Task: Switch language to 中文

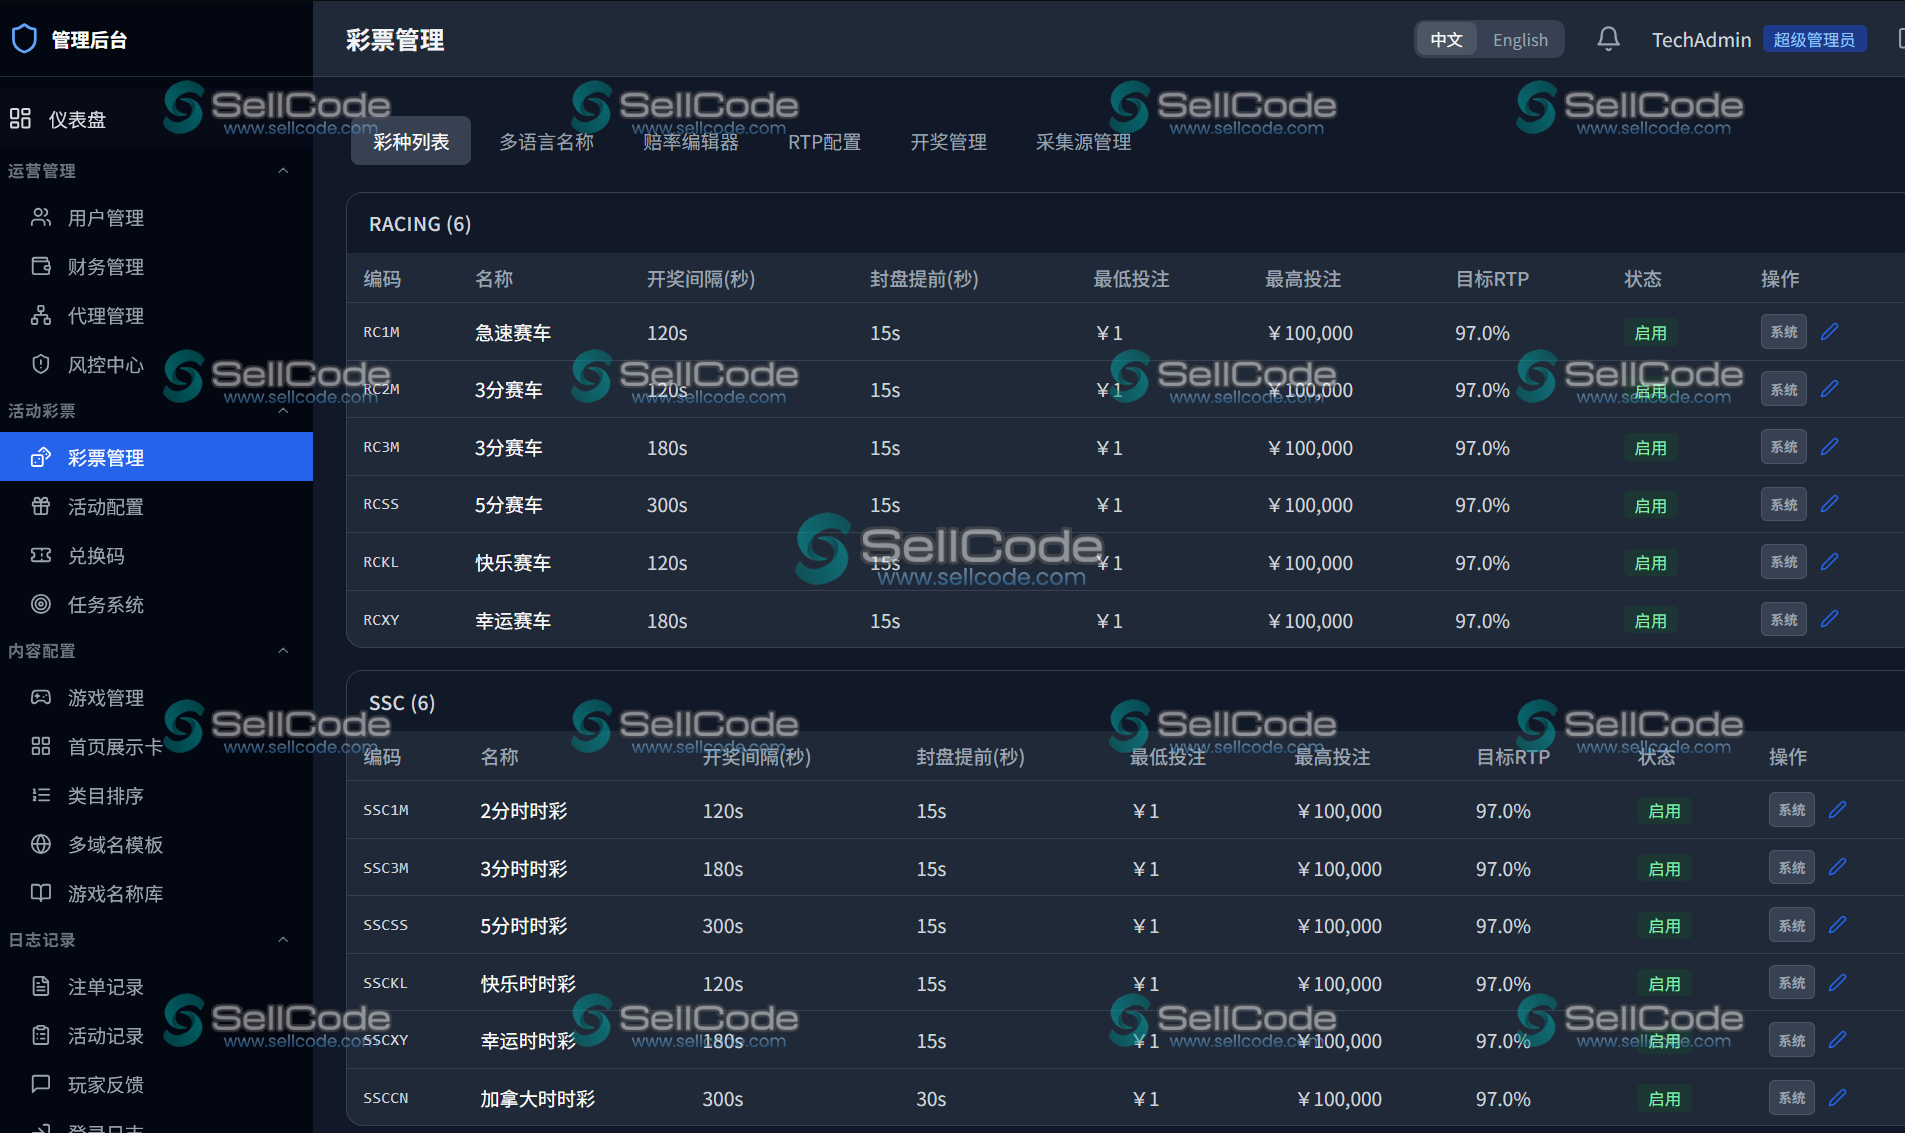Action: pos(1446,40)
